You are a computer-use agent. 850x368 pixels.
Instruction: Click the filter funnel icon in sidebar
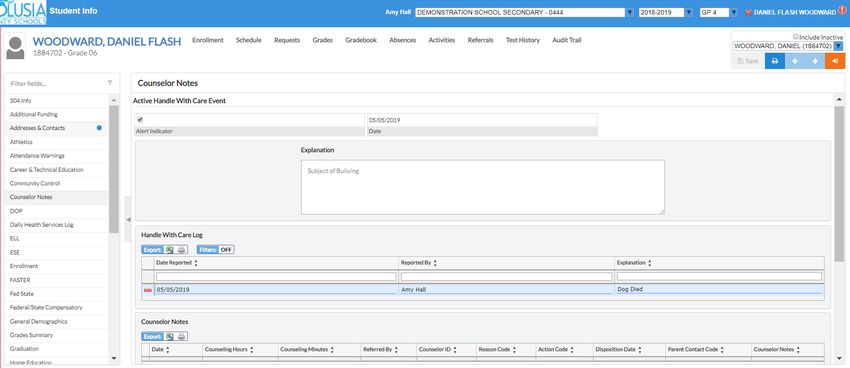coord(110,83)
